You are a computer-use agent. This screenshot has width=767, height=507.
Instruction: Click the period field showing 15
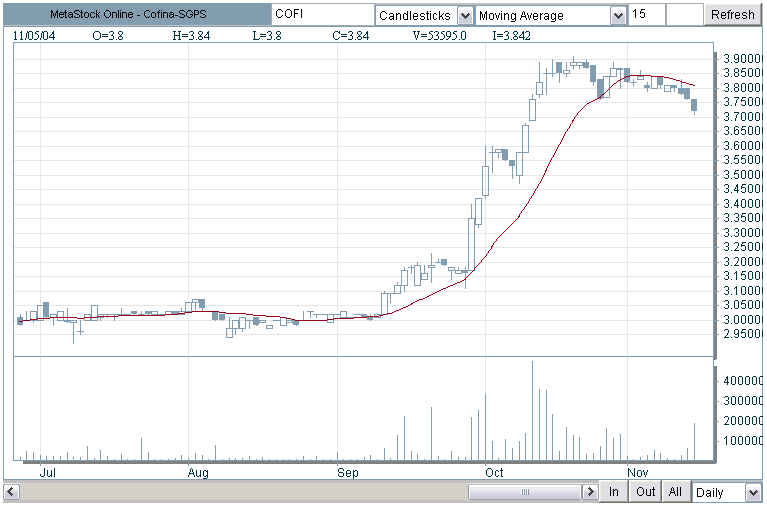pyautogui.click(x=647, y=15)
